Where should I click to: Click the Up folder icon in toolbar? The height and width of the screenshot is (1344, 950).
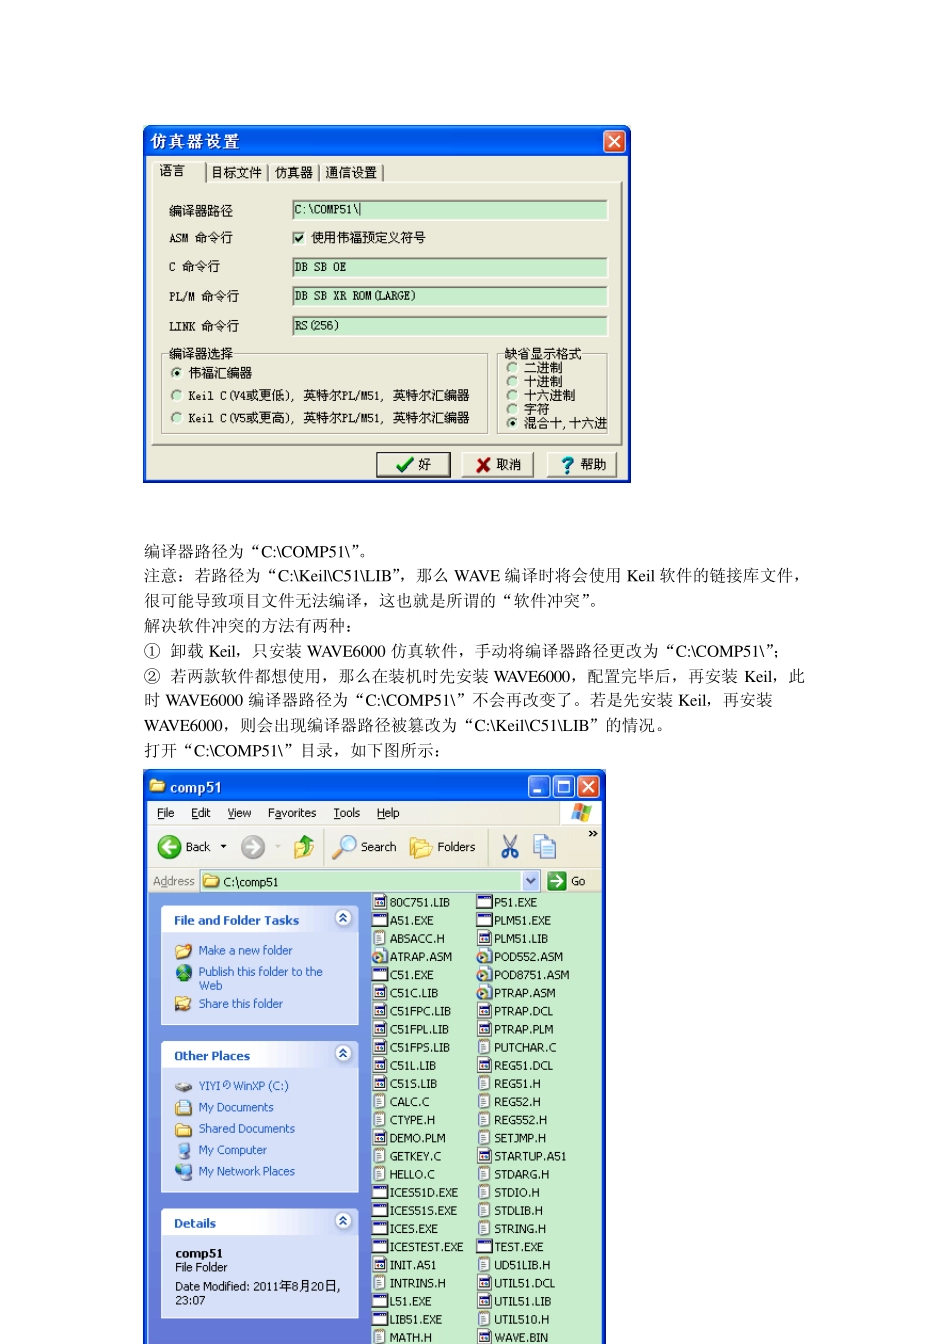click(x=304, y=847)
